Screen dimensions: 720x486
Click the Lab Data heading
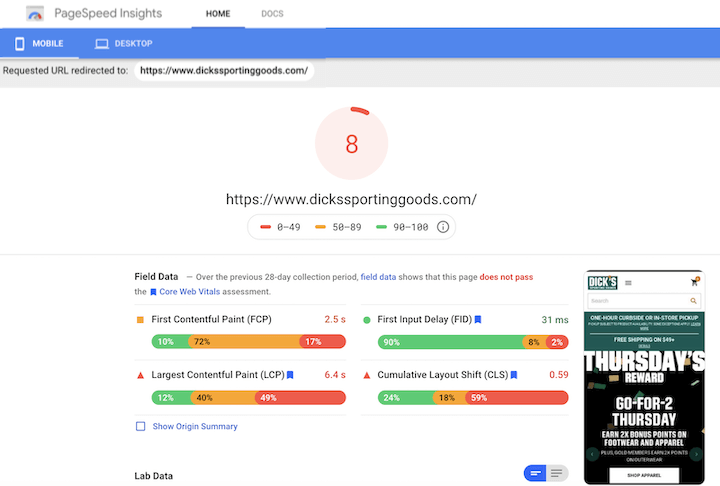pos(153,476)
